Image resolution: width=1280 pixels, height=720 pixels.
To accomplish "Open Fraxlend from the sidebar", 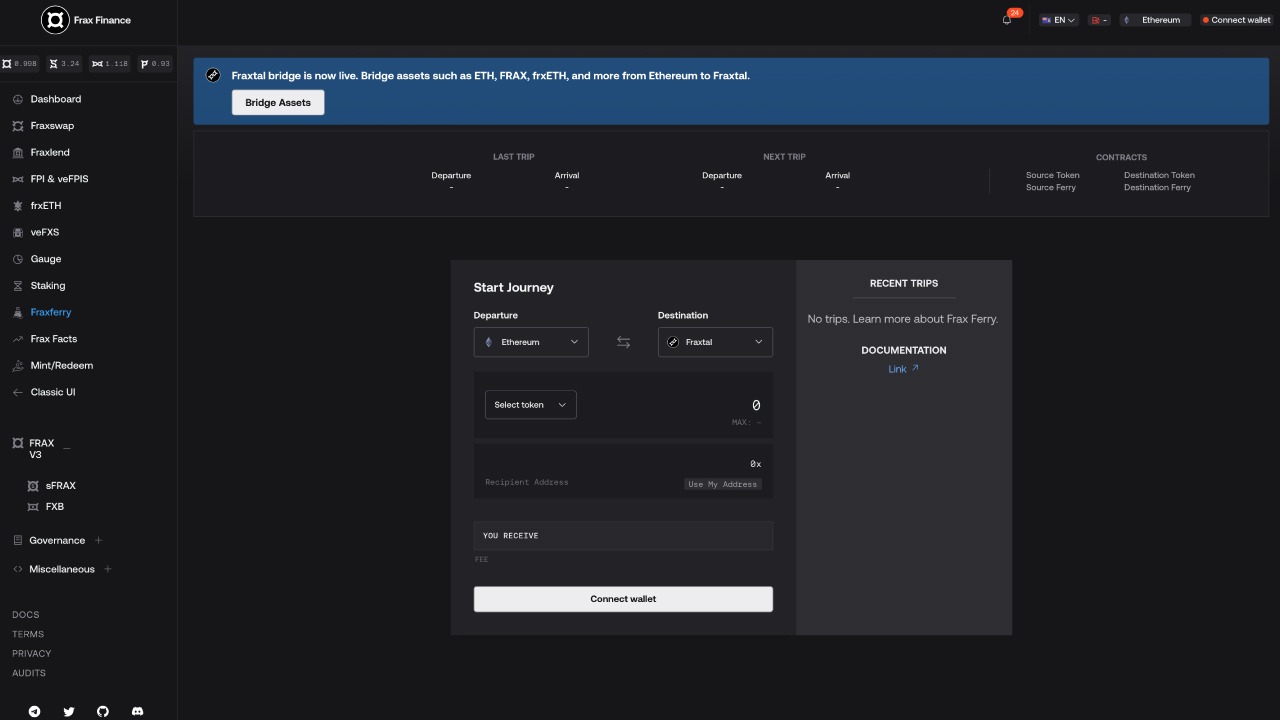I will 50,153.
